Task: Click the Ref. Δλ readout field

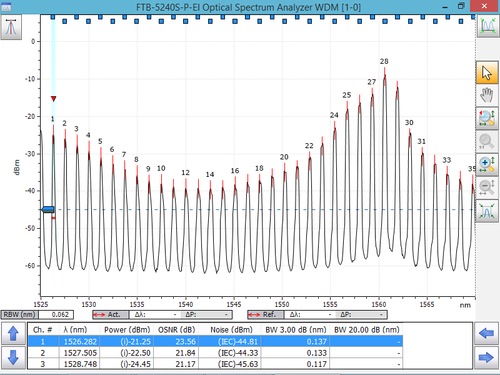Action: click(310, 314)
